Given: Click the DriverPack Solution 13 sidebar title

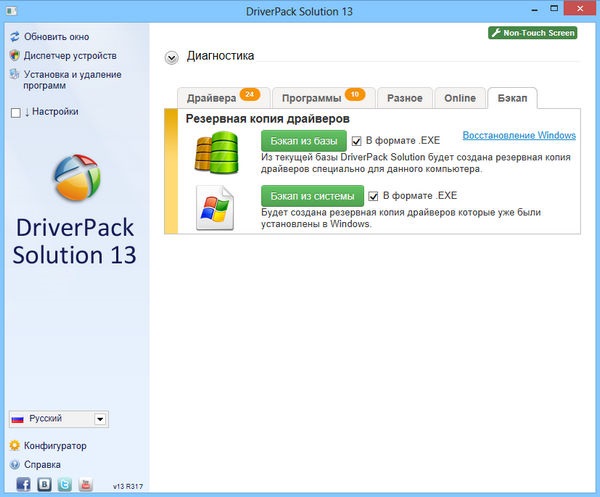Looking at the screenshot, I should tap(75, 241).
